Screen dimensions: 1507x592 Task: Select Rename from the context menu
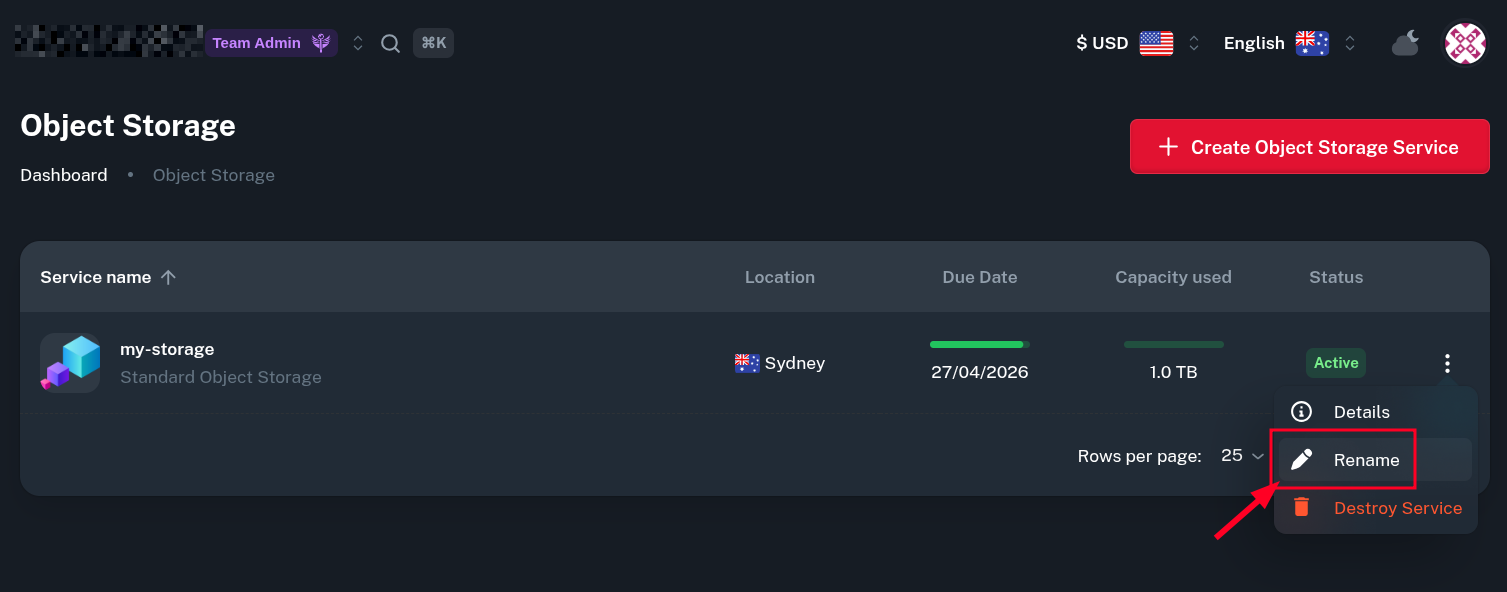(x=1366, y=460)
